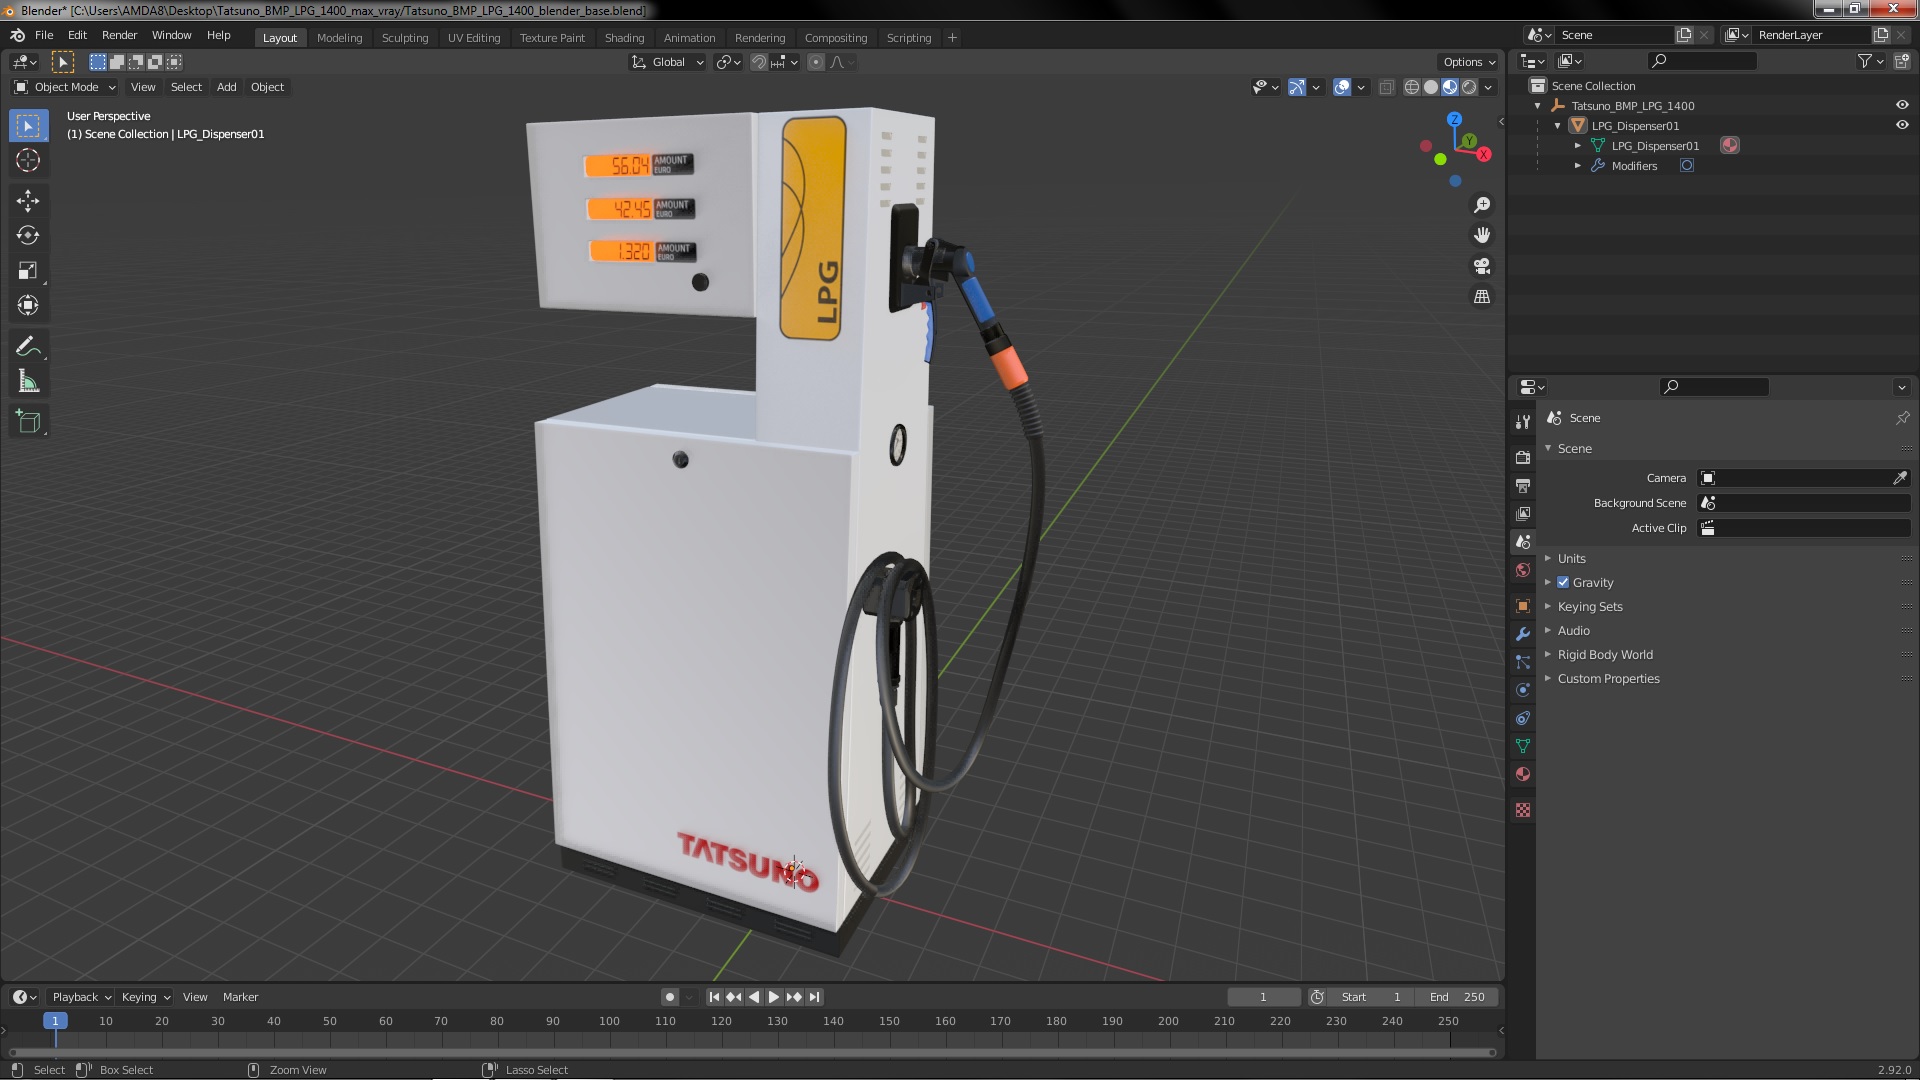
Task: Select the Transform tool
Action: [28, 305]
